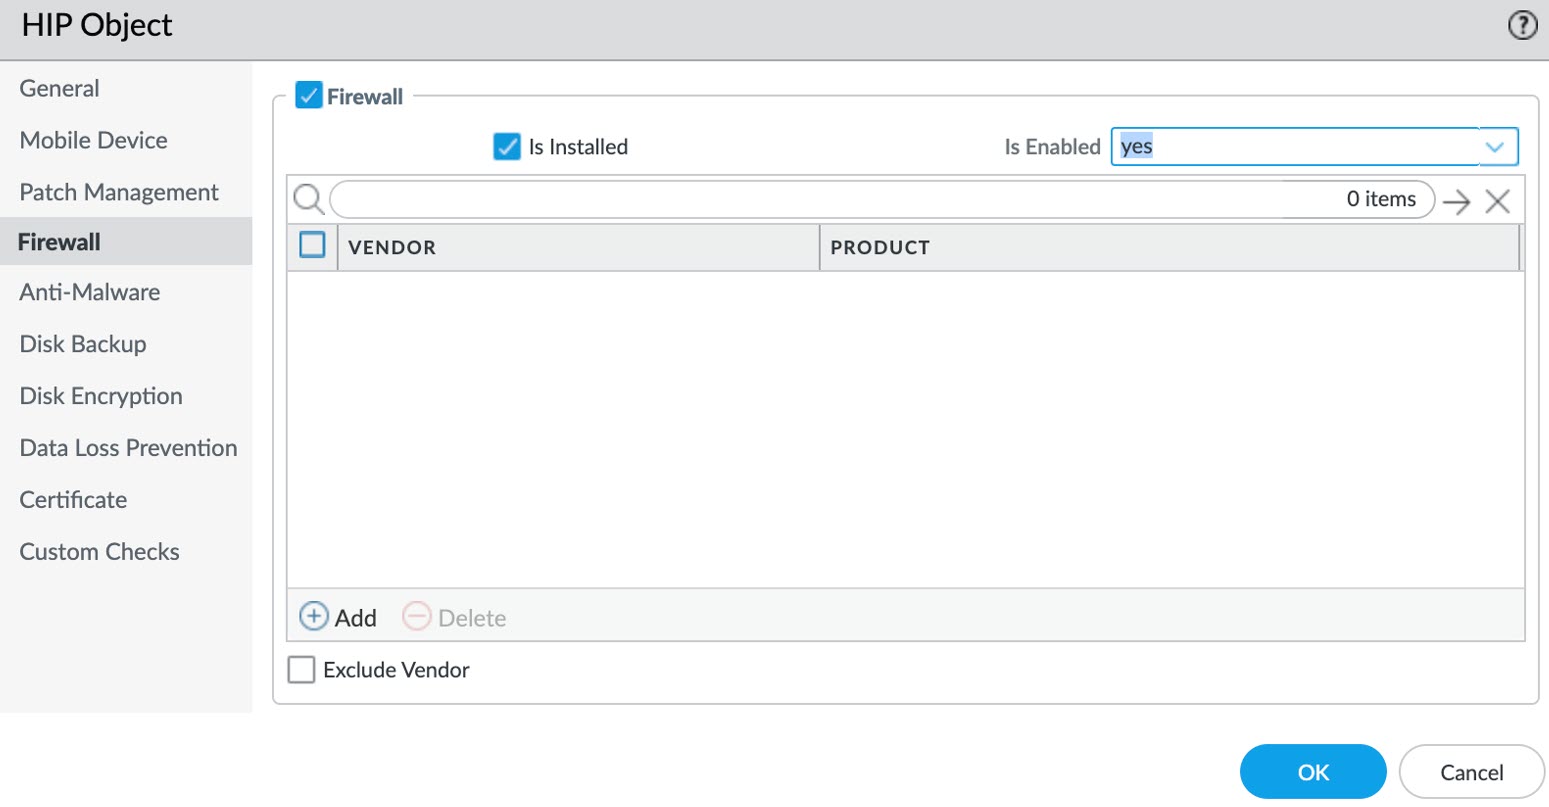
Task: Sort by the Vendor column header
Action: (x=392, y=248)
